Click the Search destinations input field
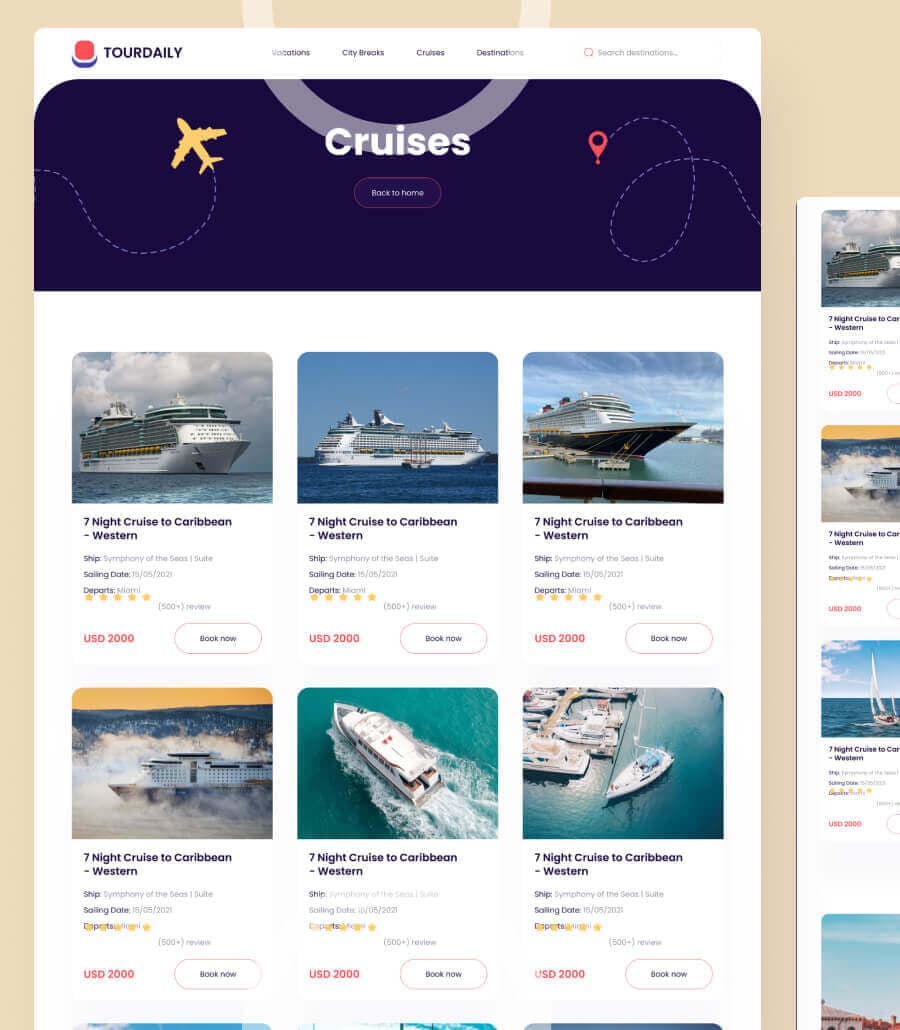Viewport: 900px width, 1030px height. pos(649,53)
